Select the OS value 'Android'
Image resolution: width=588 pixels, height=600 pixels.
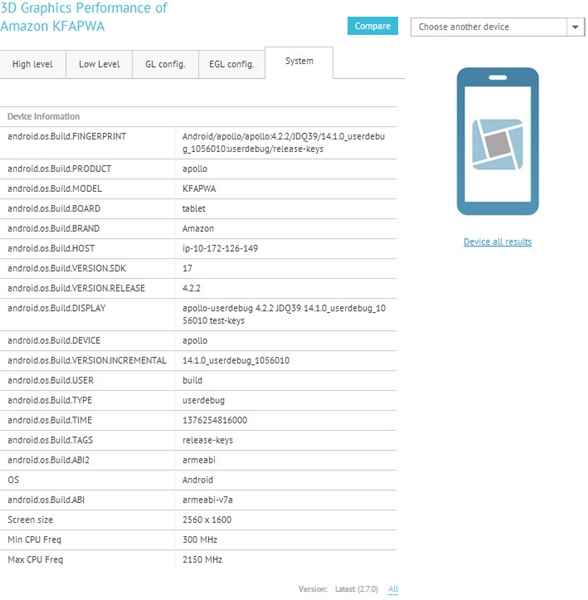tap(197, 480)
